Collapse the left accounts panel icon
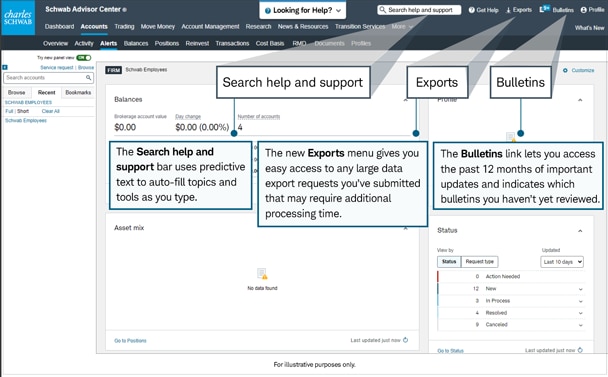 click(5, 67)
